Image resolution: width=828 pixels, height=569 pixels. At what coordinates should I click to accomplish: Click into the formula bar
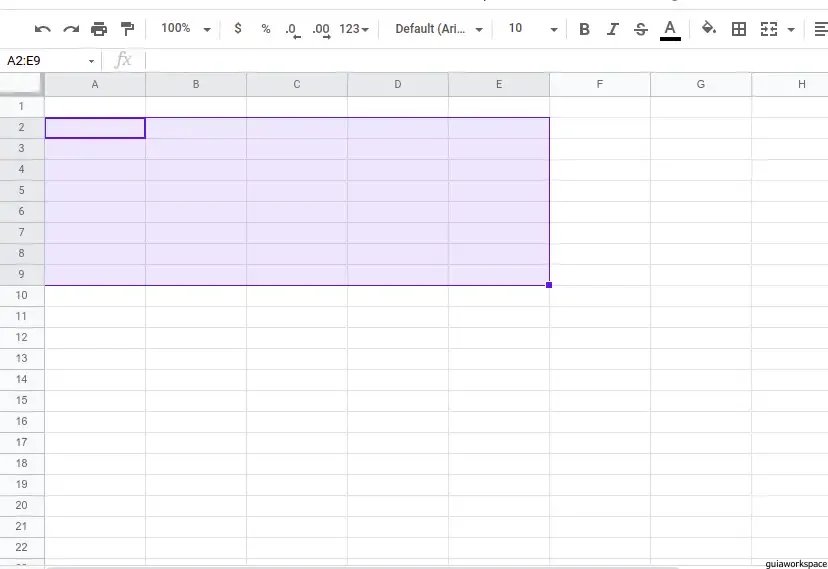[486, 61]
